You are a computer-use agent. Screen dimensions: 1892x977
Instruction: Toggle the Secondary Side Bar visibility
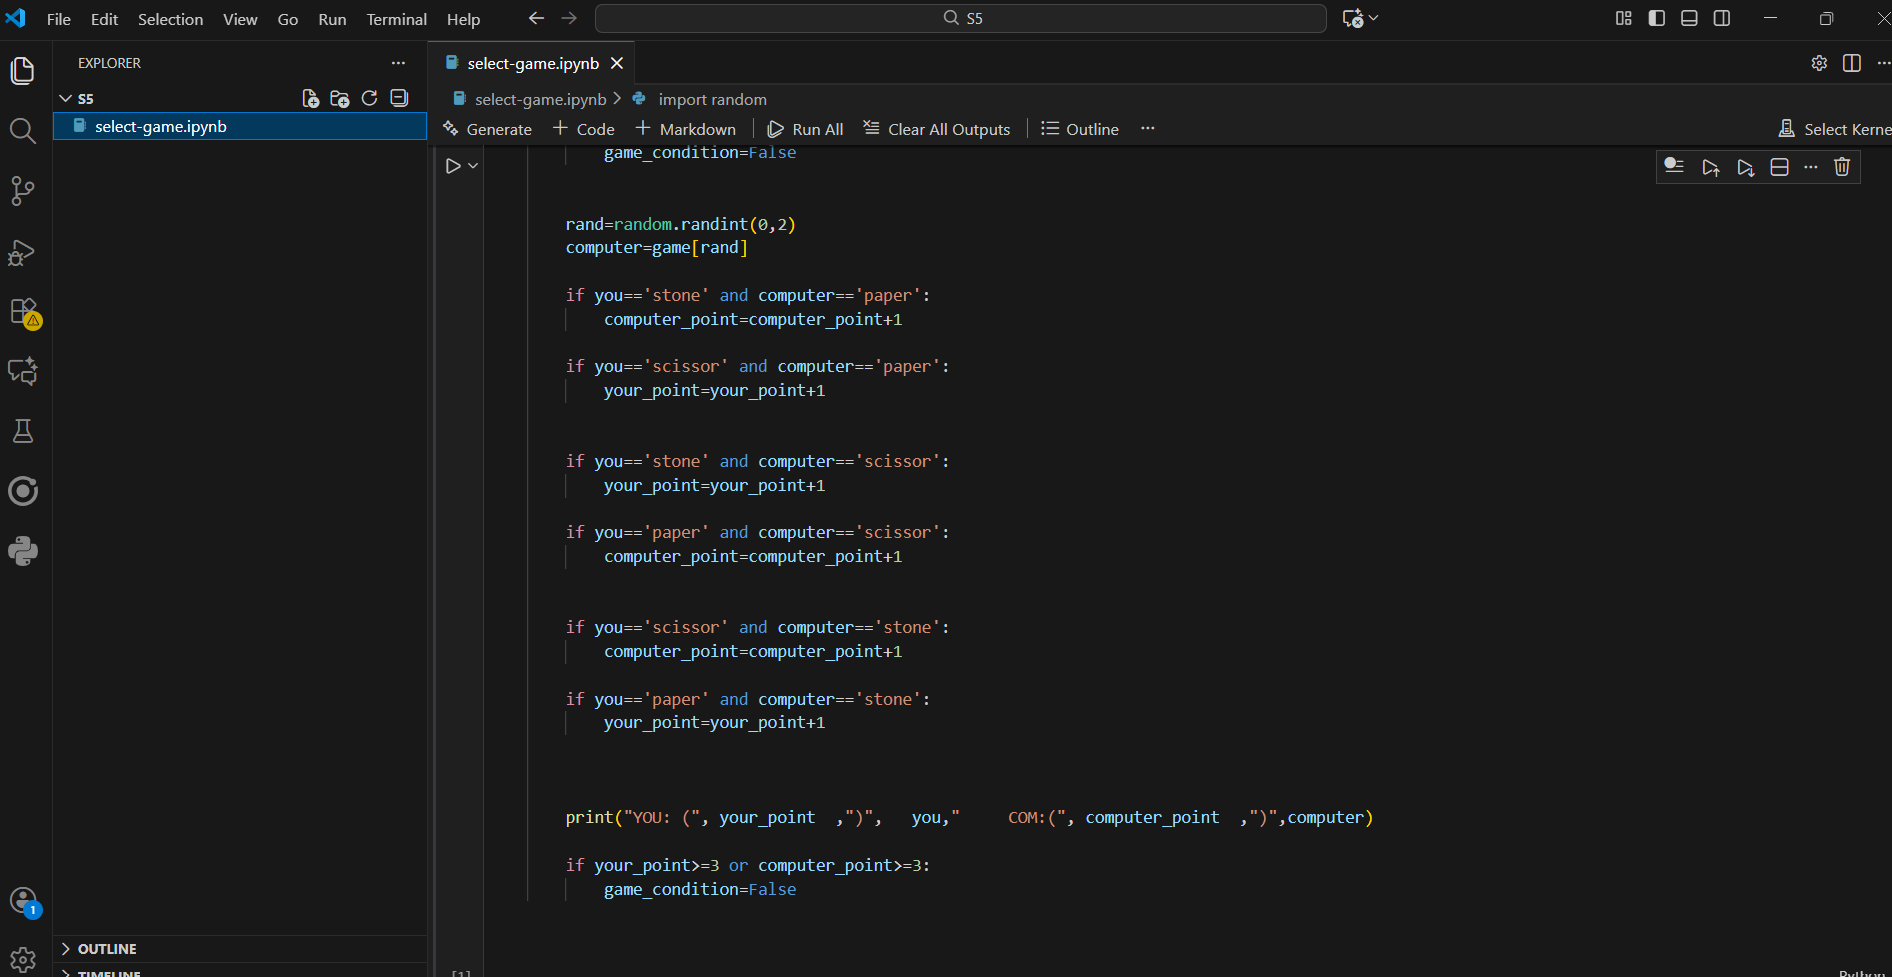click(x=1722, y=18)
